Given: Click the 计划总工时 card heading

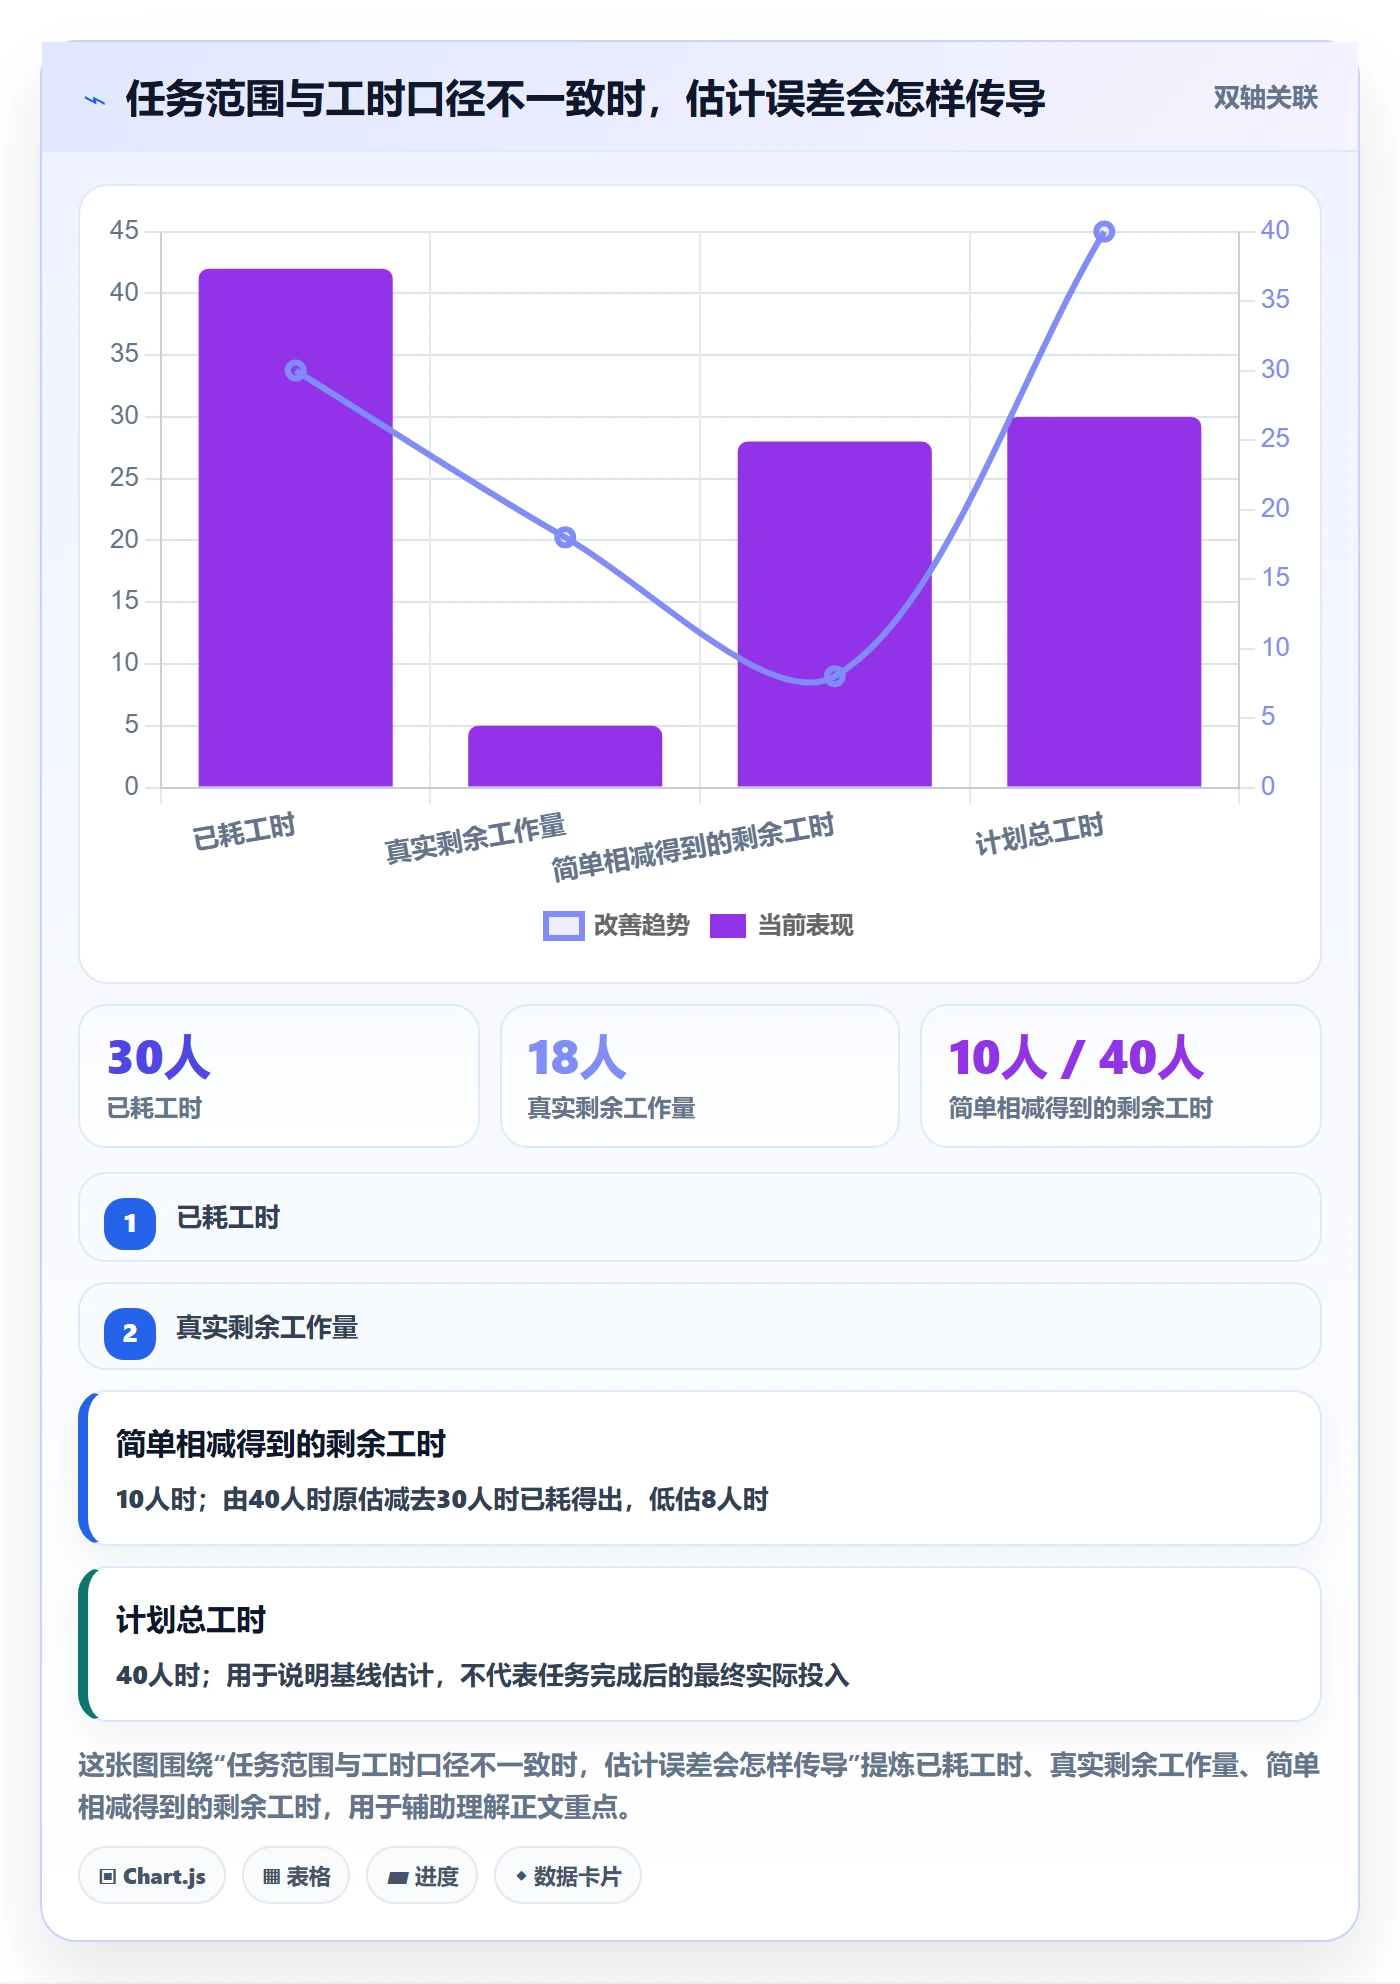Looking at the screenshot, I should (x=191, y=1620).
